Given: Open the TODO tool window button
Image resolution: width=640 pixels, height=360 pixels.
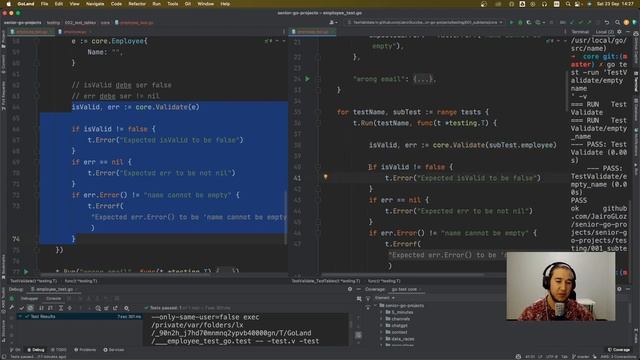Looking at the screenshot, I should tap(59, 350).
